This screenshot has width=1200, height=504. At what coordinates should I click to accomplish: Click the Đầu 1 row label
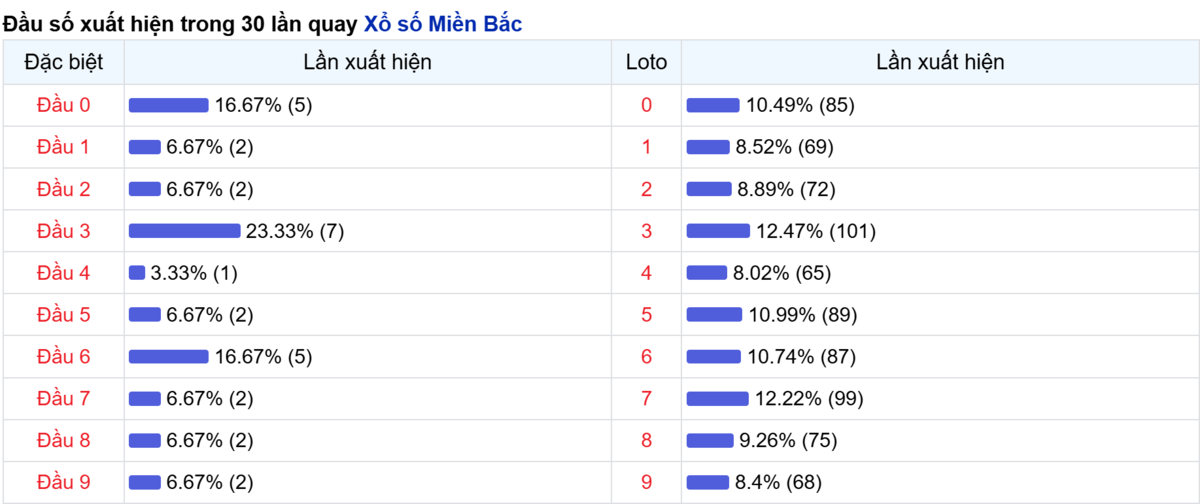[63, 147]
